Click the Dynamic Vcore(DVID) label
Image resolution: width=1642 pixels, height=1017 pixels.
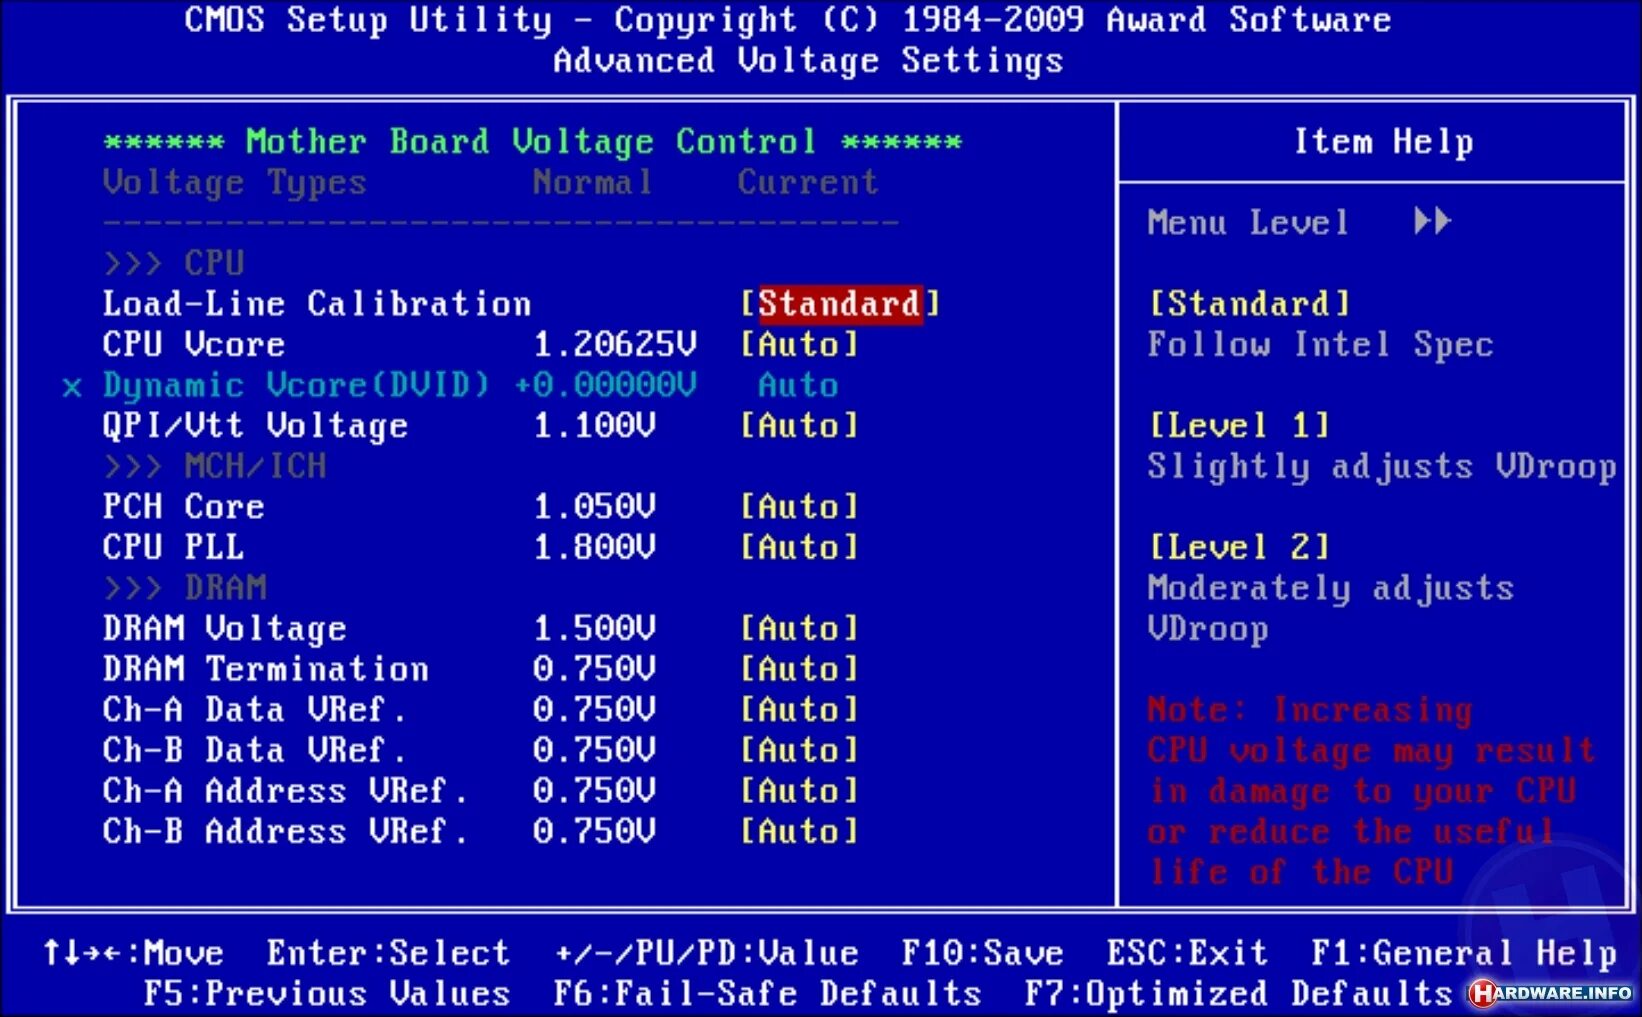click(296, 386)
